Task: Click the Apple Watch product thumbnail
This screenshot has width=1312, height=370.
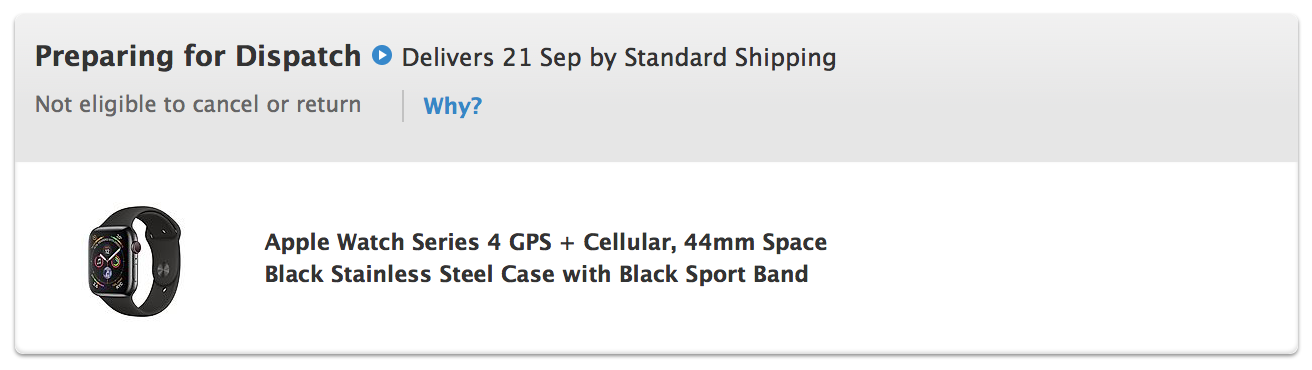Action: pos(134,261)
